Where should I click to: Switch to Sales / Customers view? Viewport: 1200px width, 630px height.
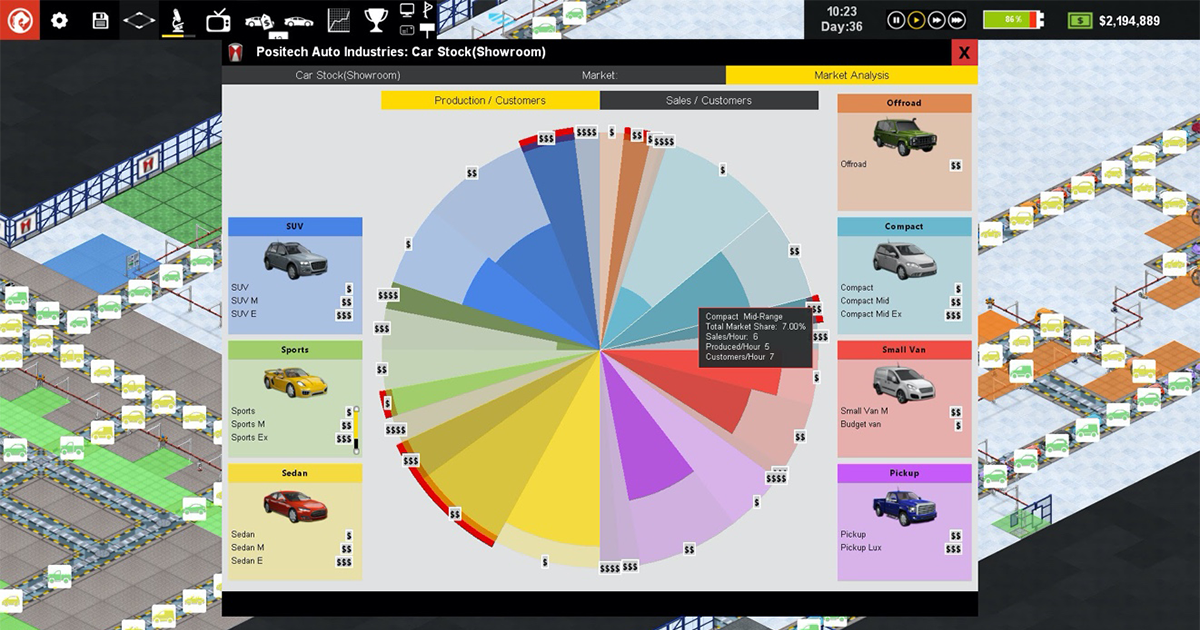(708, 100)
